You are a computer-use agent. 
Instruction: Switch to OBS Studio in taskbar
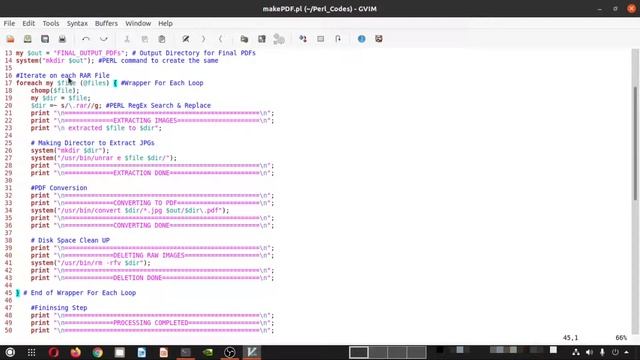pos(230,352)
